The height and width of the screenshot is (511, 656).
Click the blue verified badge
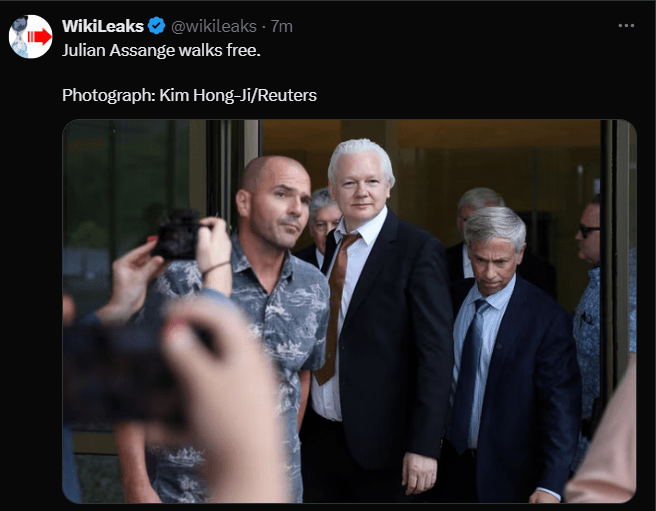pos(157,26)
